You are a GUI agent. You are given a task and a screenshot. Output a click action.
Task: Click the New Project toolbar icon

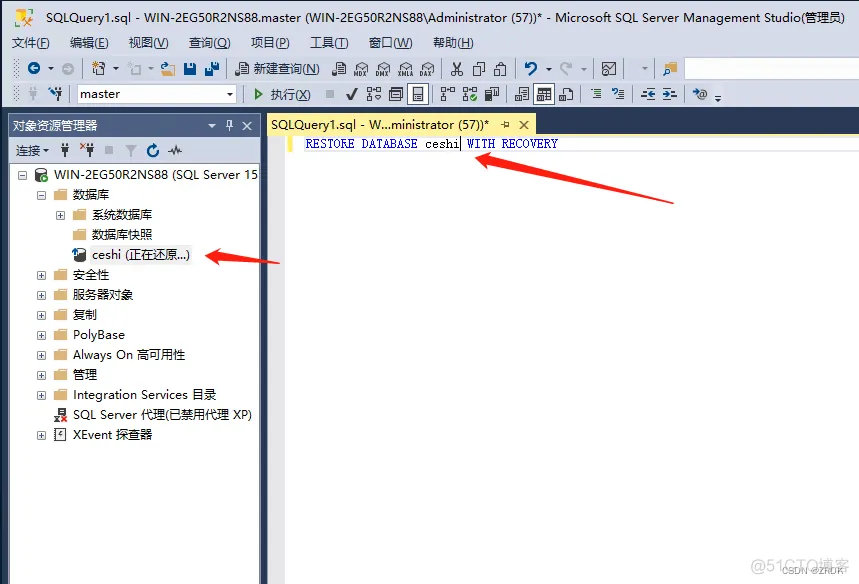(99, 68)
